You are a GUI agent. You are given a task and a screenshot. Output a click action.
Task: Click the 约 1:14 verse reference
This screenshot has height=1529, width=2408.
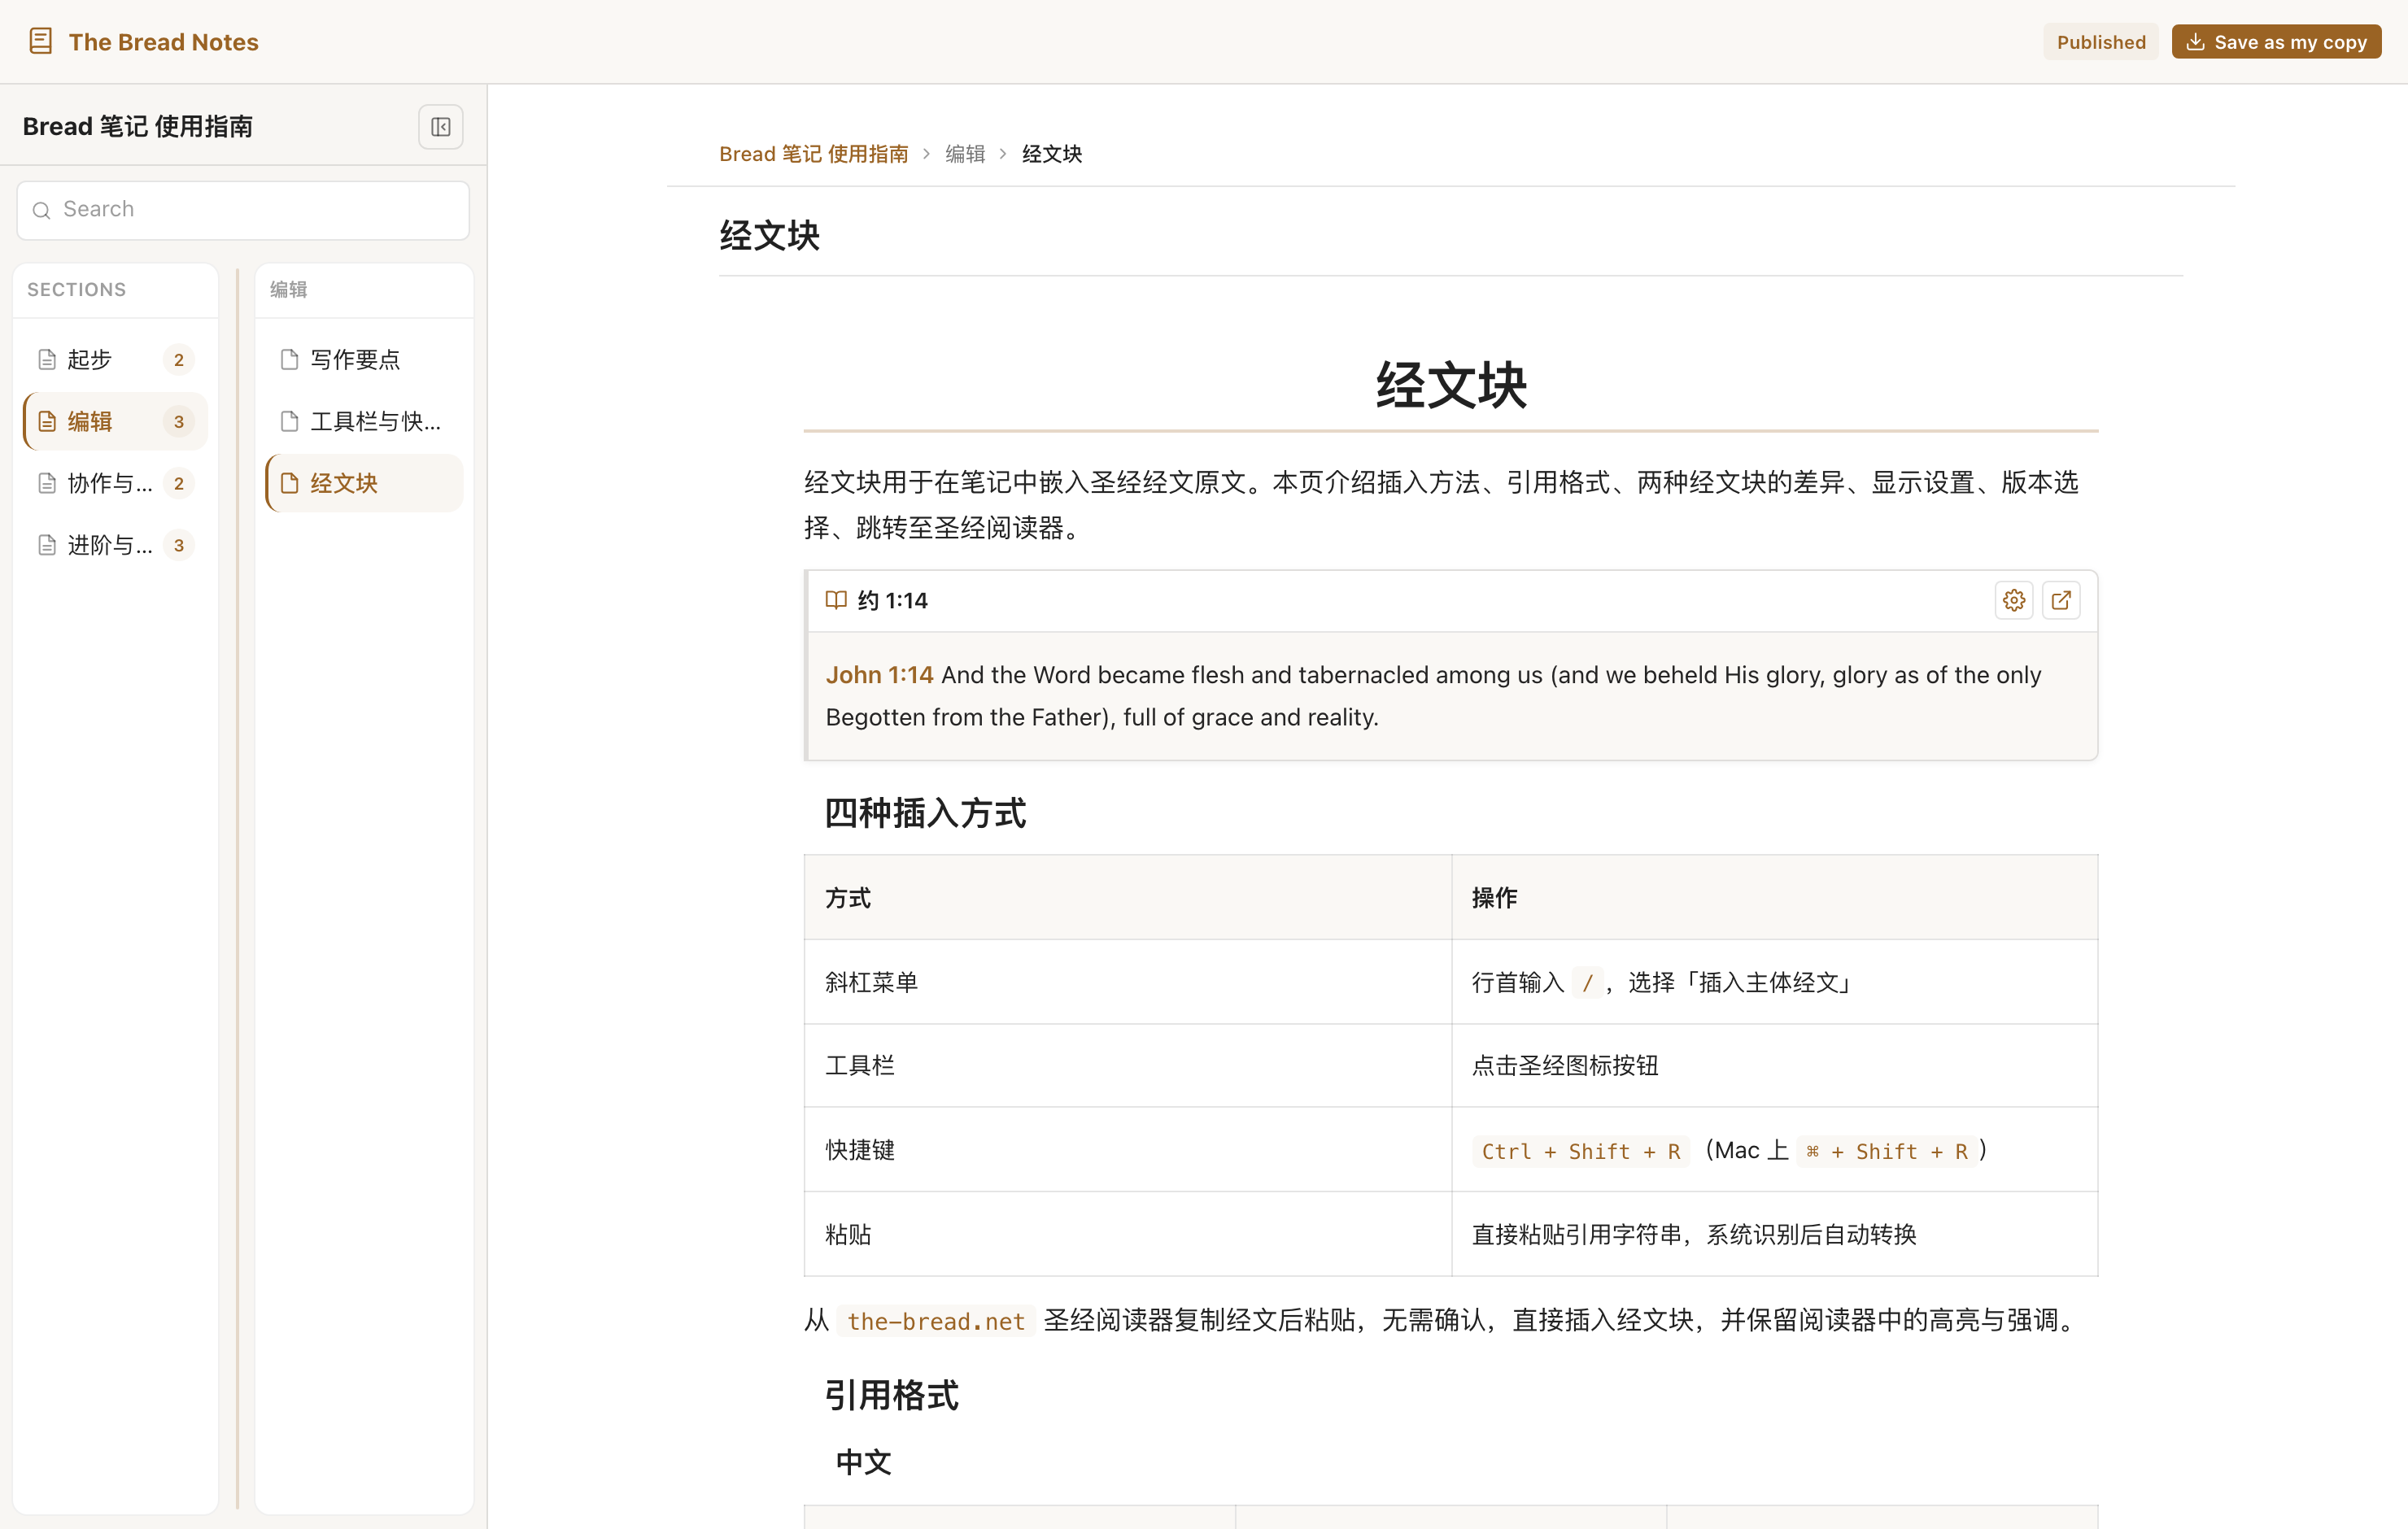tap(892, 600)
